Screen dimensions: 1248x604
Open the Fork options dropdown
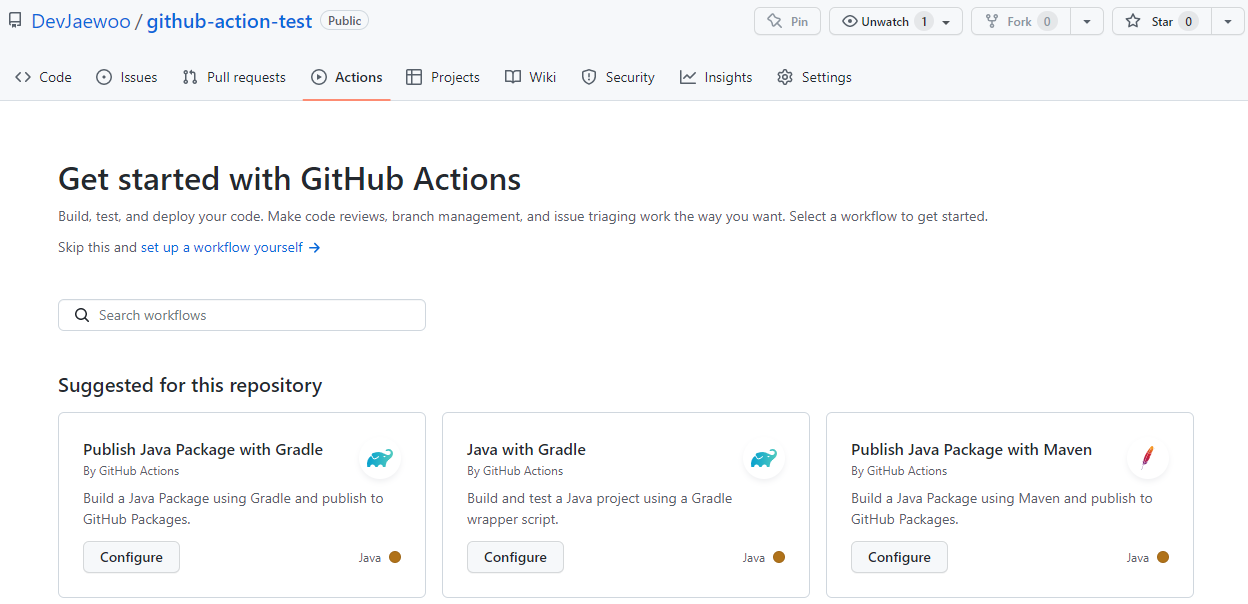pyautogui.click(x=1087, y=21)
